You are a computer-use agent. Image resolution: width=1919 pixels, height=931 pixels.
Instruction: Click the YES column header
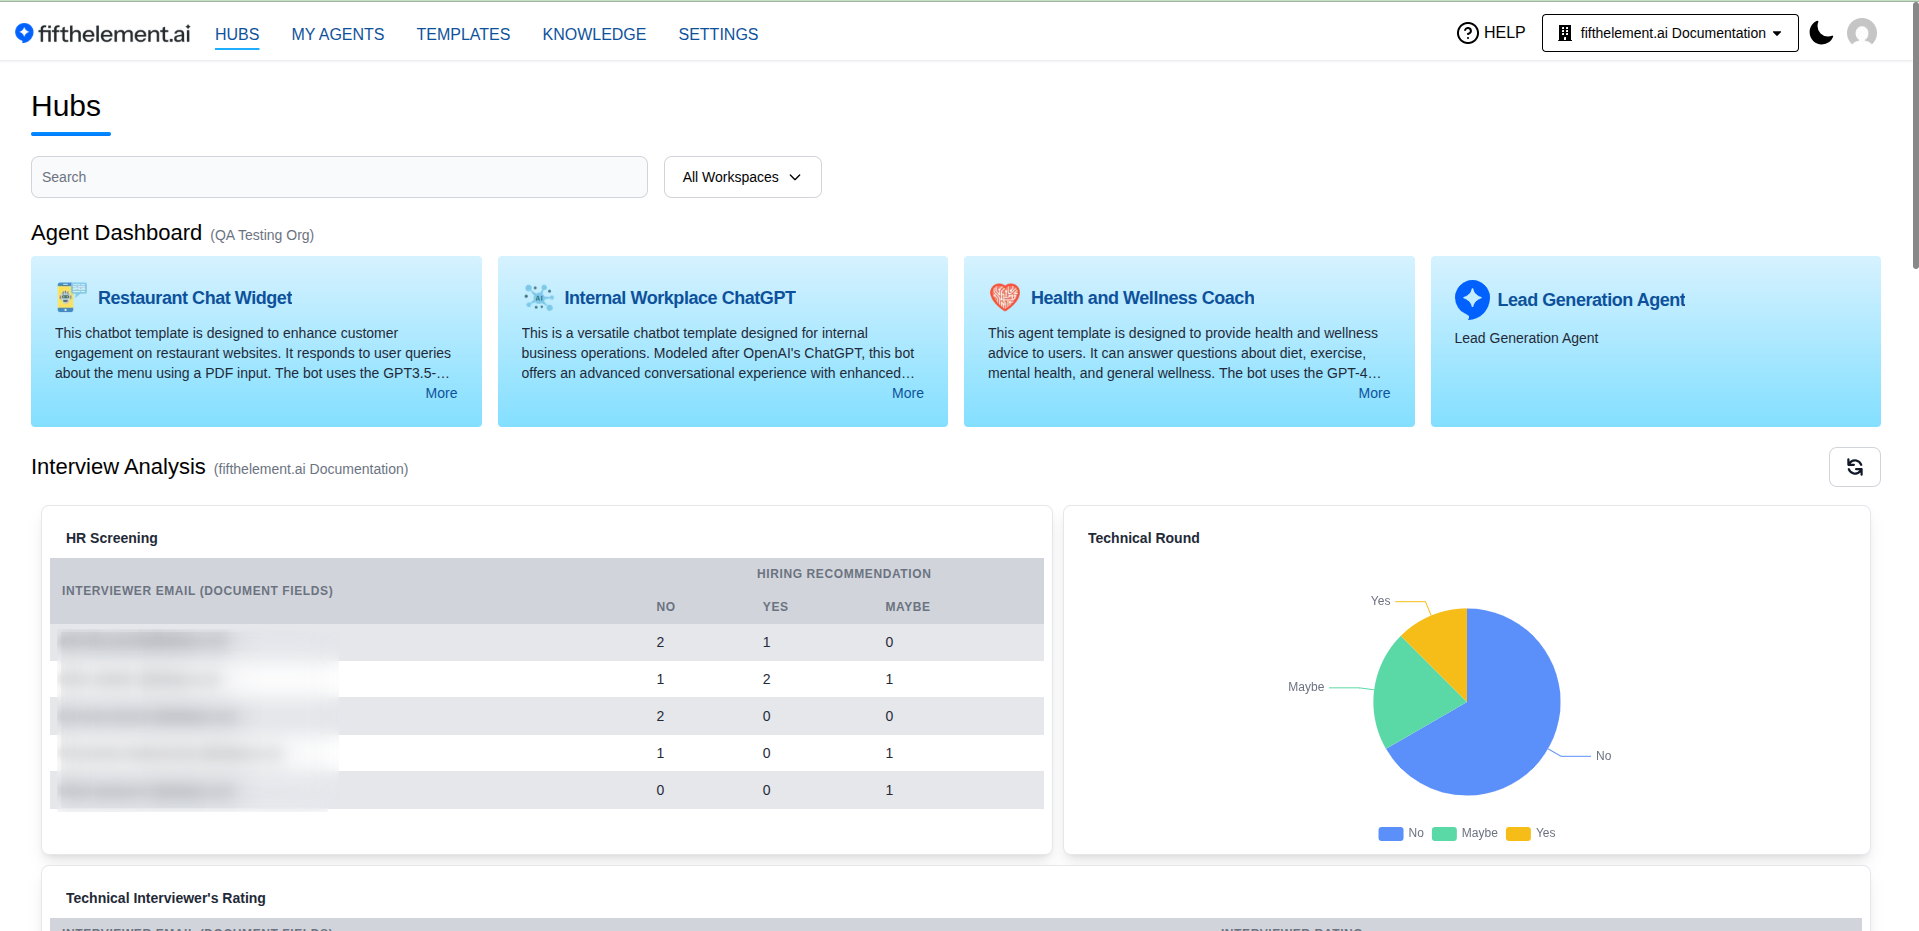775,607
